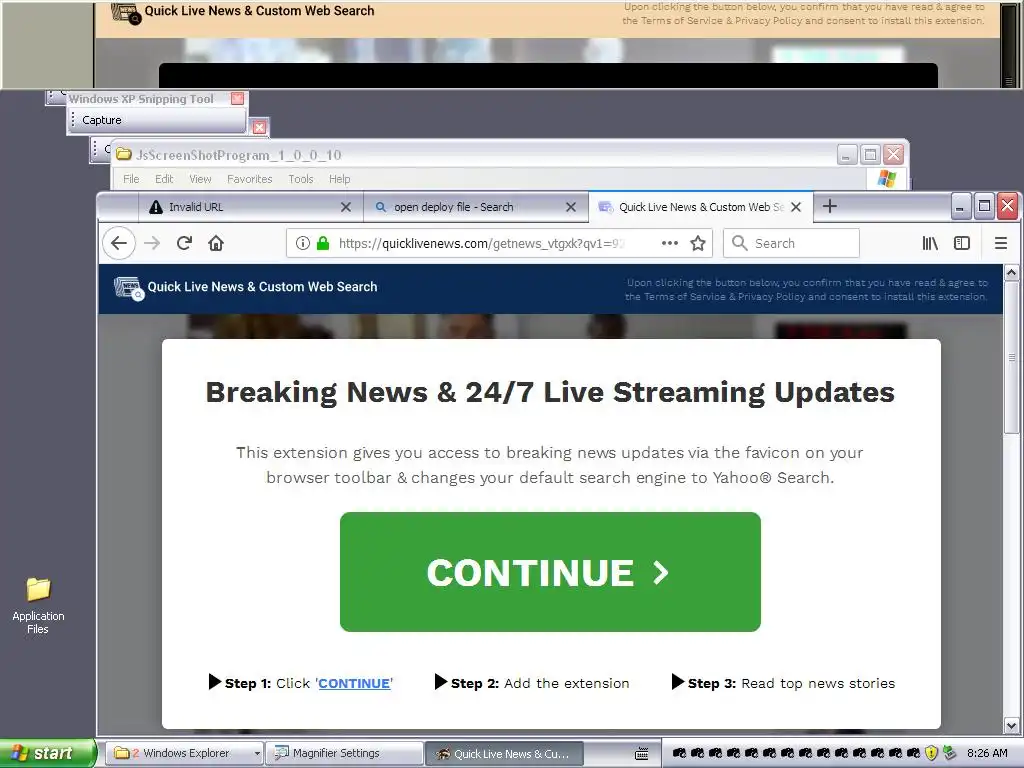1024x768 pixels.
Task: Expand the Windows Explorer taskbar group arrow
Action: tap(257, 753)
